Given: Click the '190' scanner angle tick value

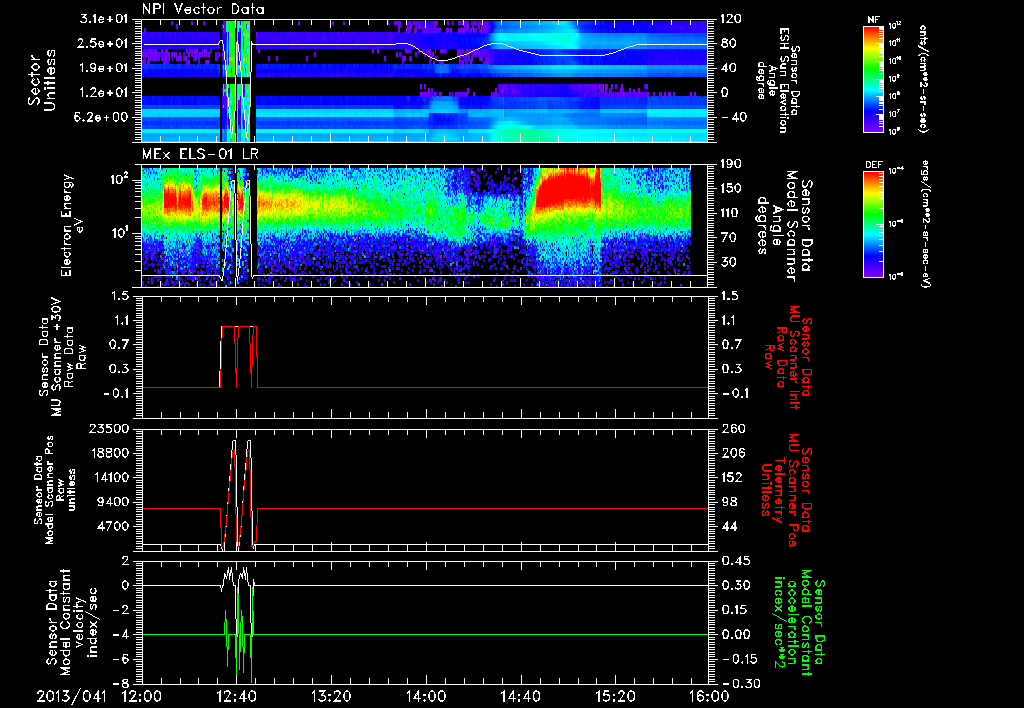Looking at the screenshot, I should 730,164.
